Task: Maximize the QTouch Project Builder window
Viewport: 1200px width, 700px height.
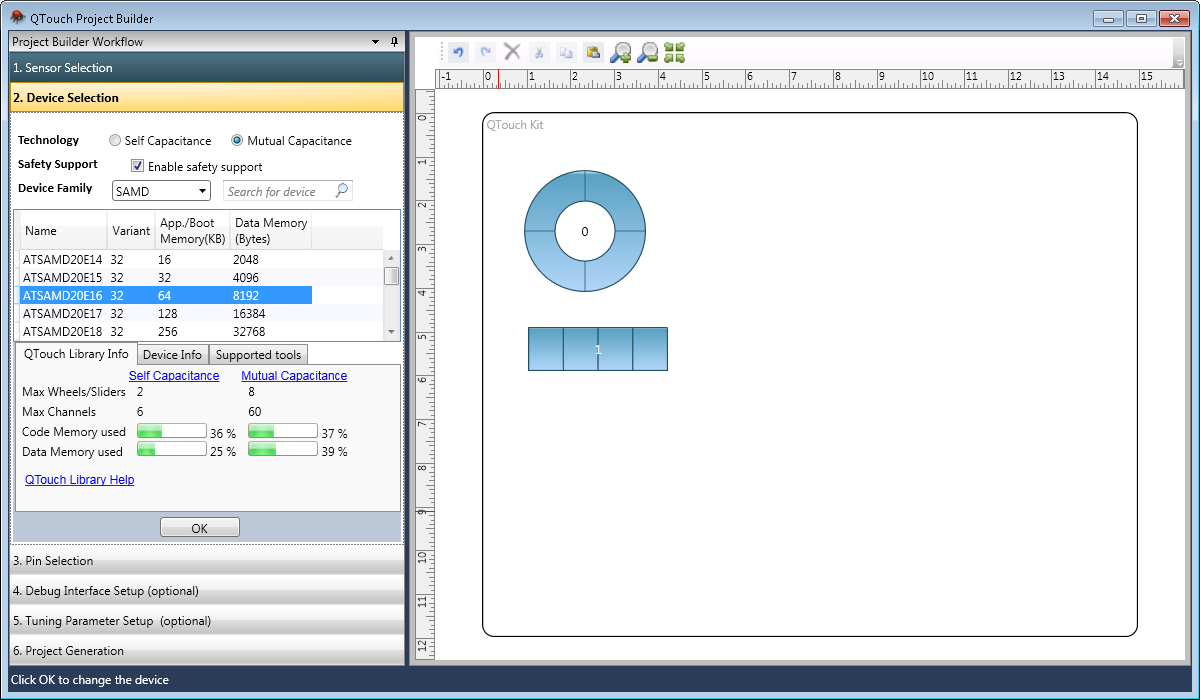Action: pyautogui.click(x=1141, y=18)
